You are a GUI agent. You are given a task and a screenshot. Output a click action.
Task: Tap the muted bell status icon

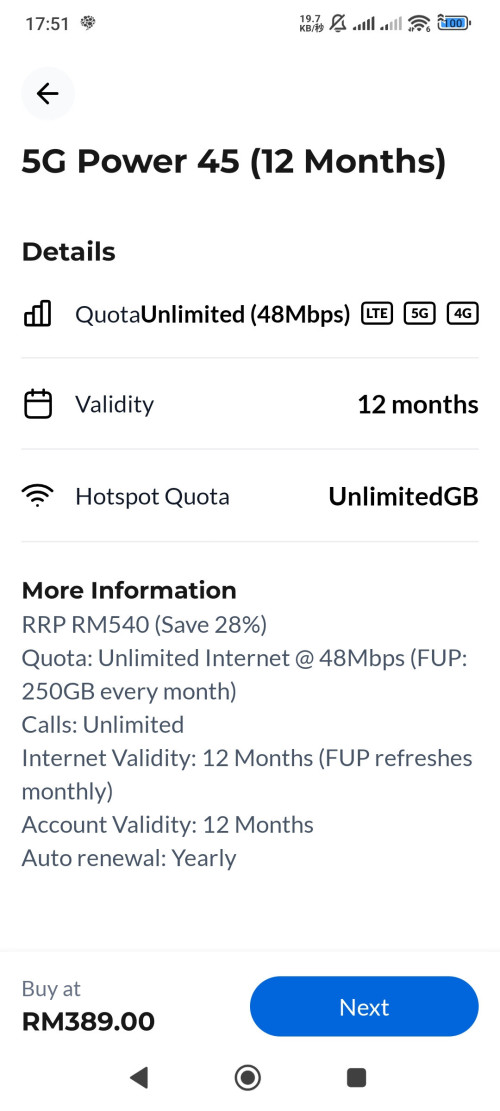click(x=339, y=23)
